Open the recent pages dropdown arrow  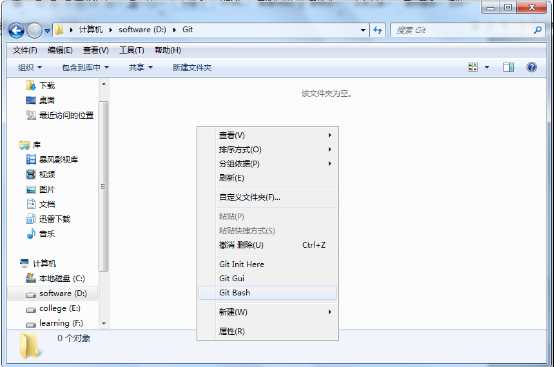tap(47, 31)
